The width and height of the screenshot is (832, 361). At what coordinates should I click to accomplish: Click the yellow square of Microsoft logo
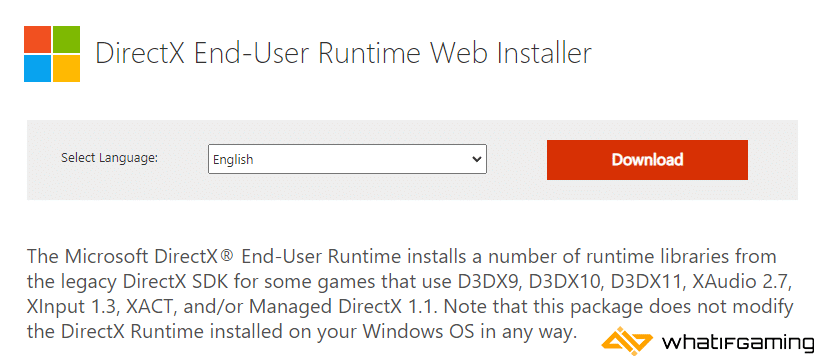[x=67, y=69]
